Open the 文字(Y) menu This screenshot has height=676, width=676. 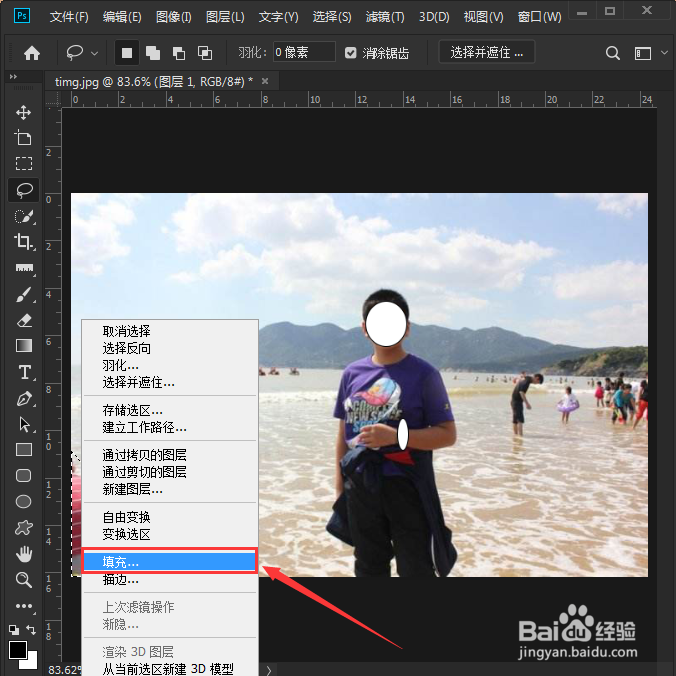[x=278, y=17]
